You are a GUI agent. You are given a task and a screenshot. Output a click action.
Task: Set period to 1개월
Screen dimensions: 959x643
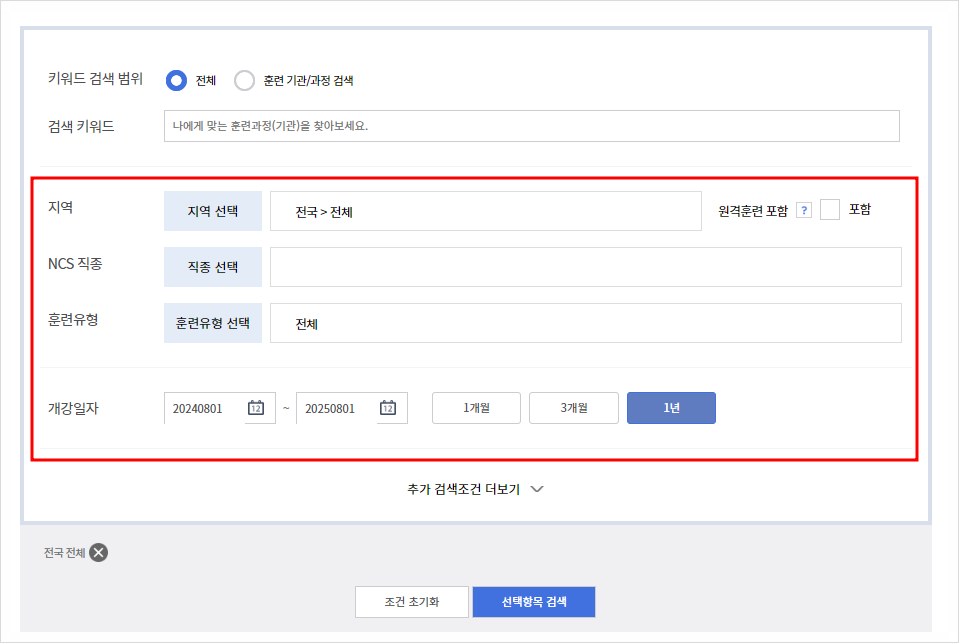click(x=476, y=408)
